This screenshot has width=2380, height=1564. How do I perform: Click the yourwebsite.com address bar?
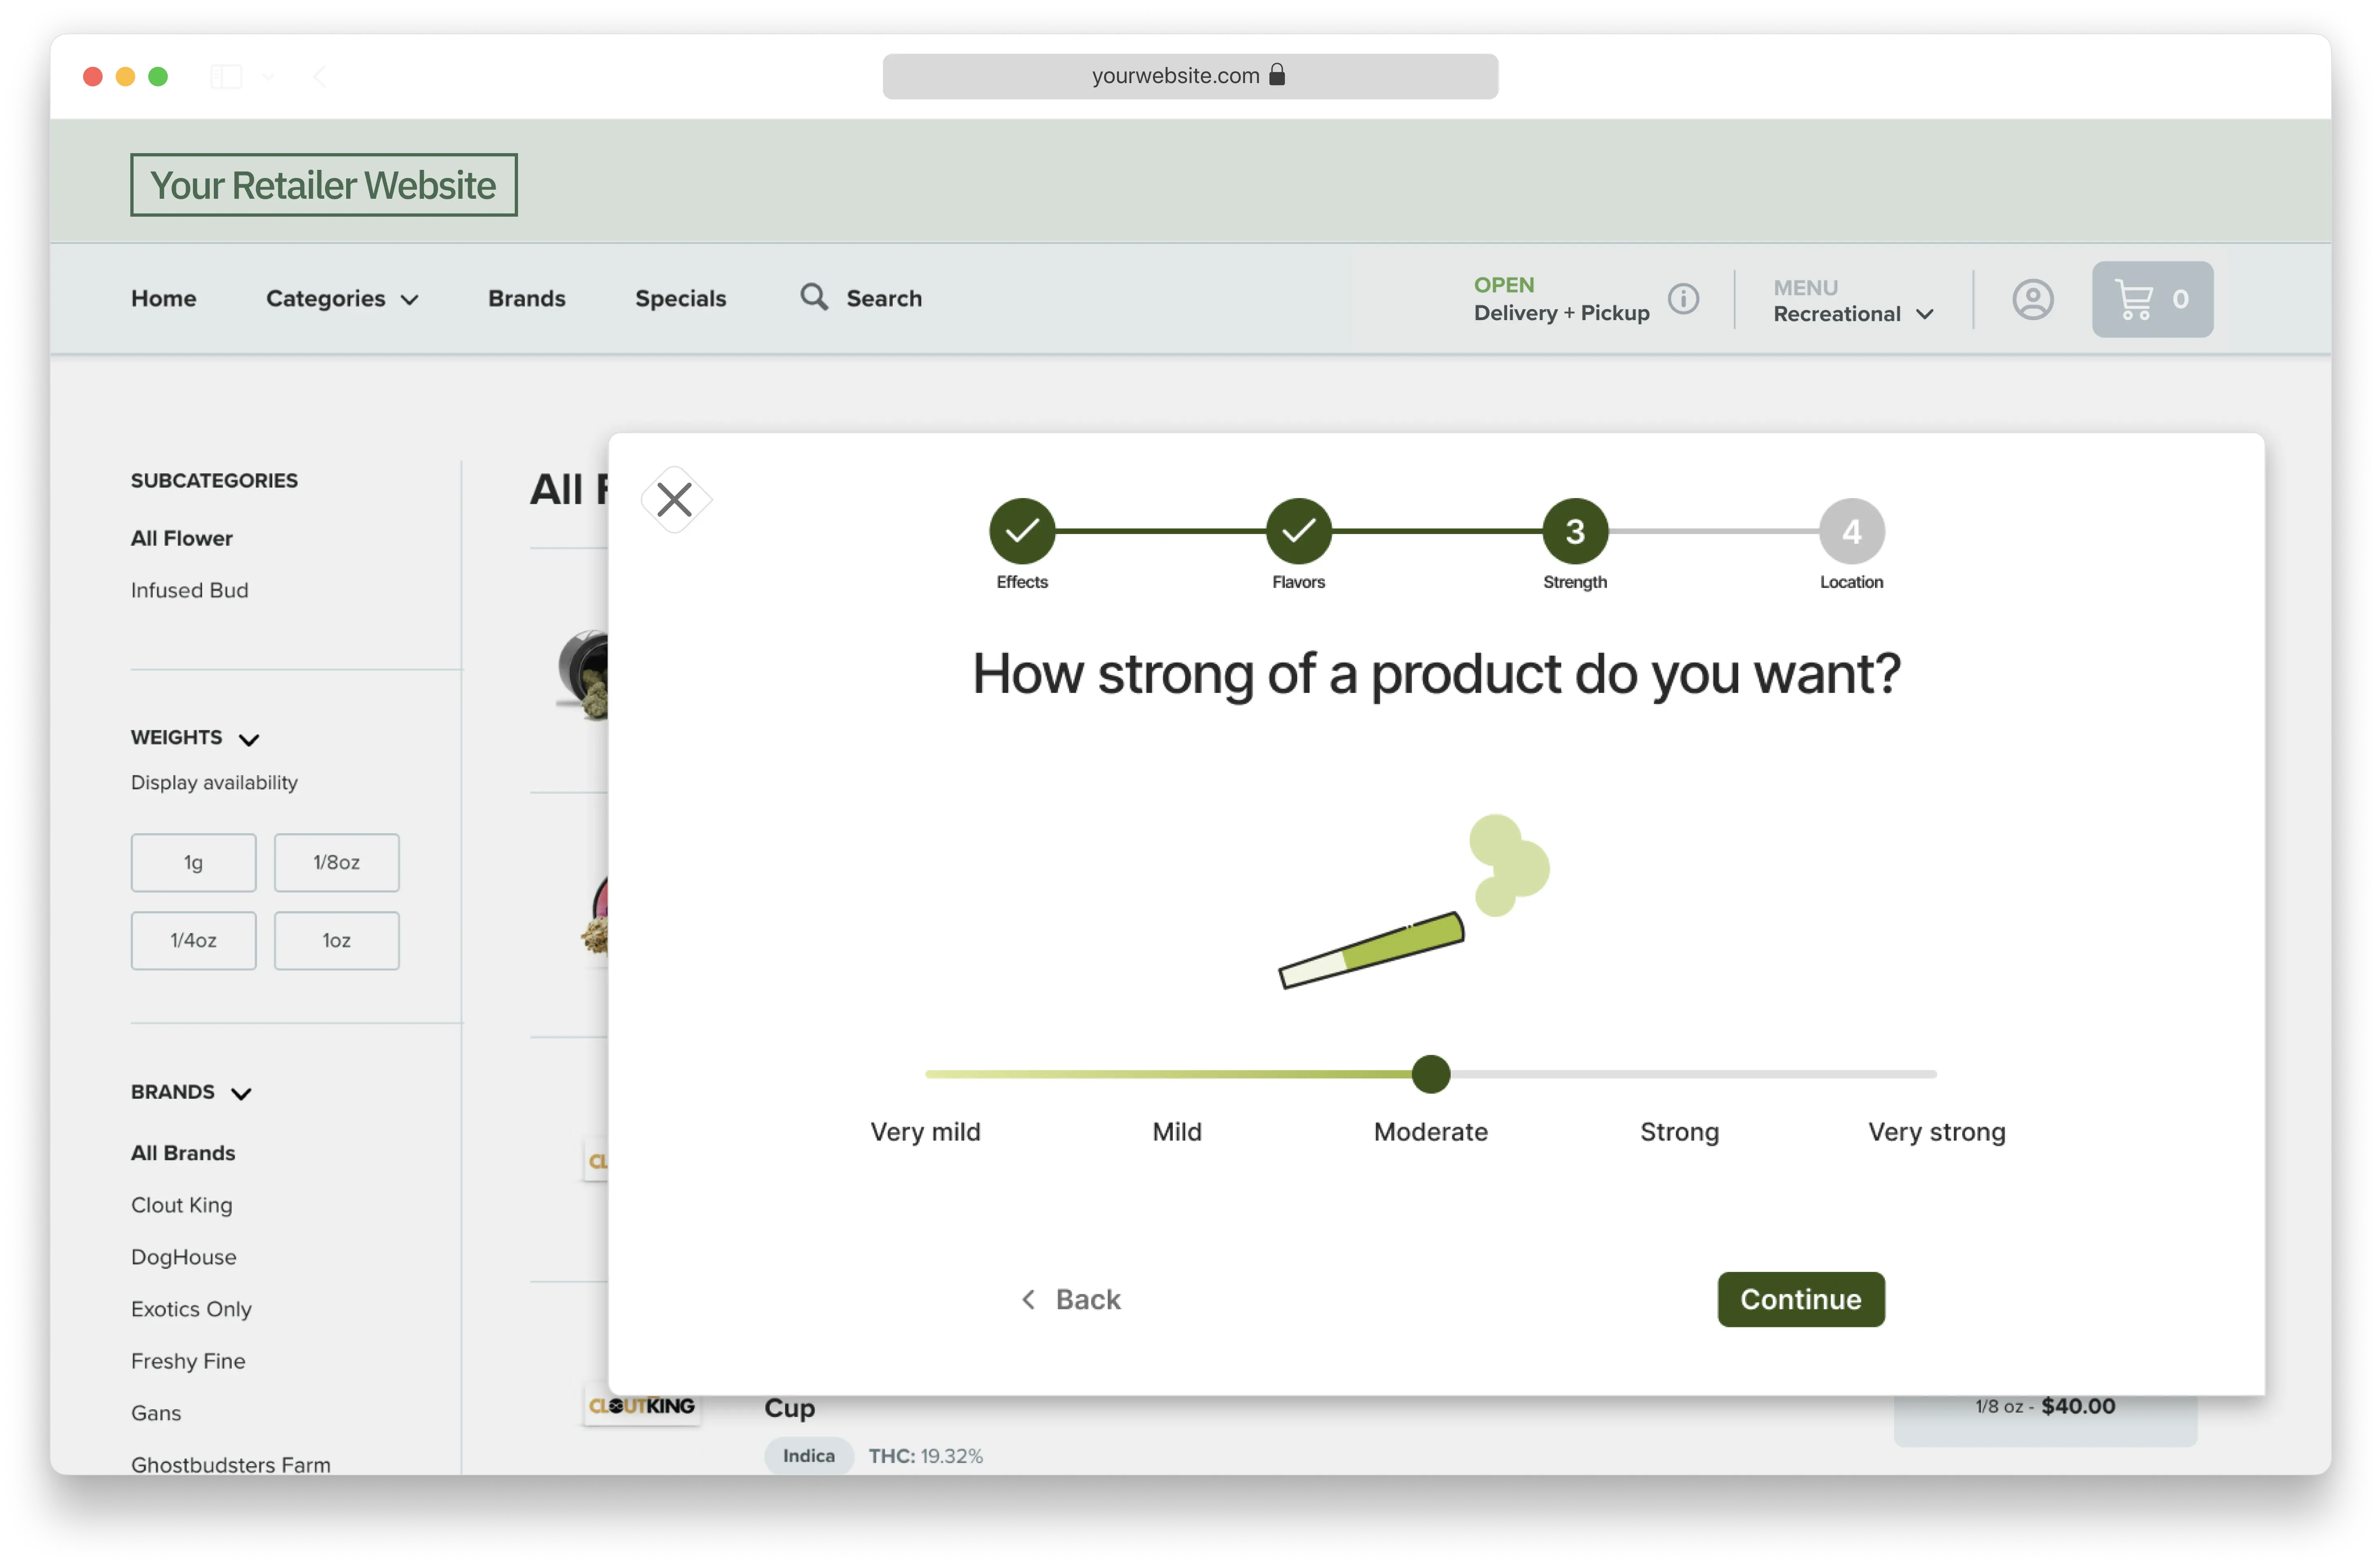tap(1190, 76)
